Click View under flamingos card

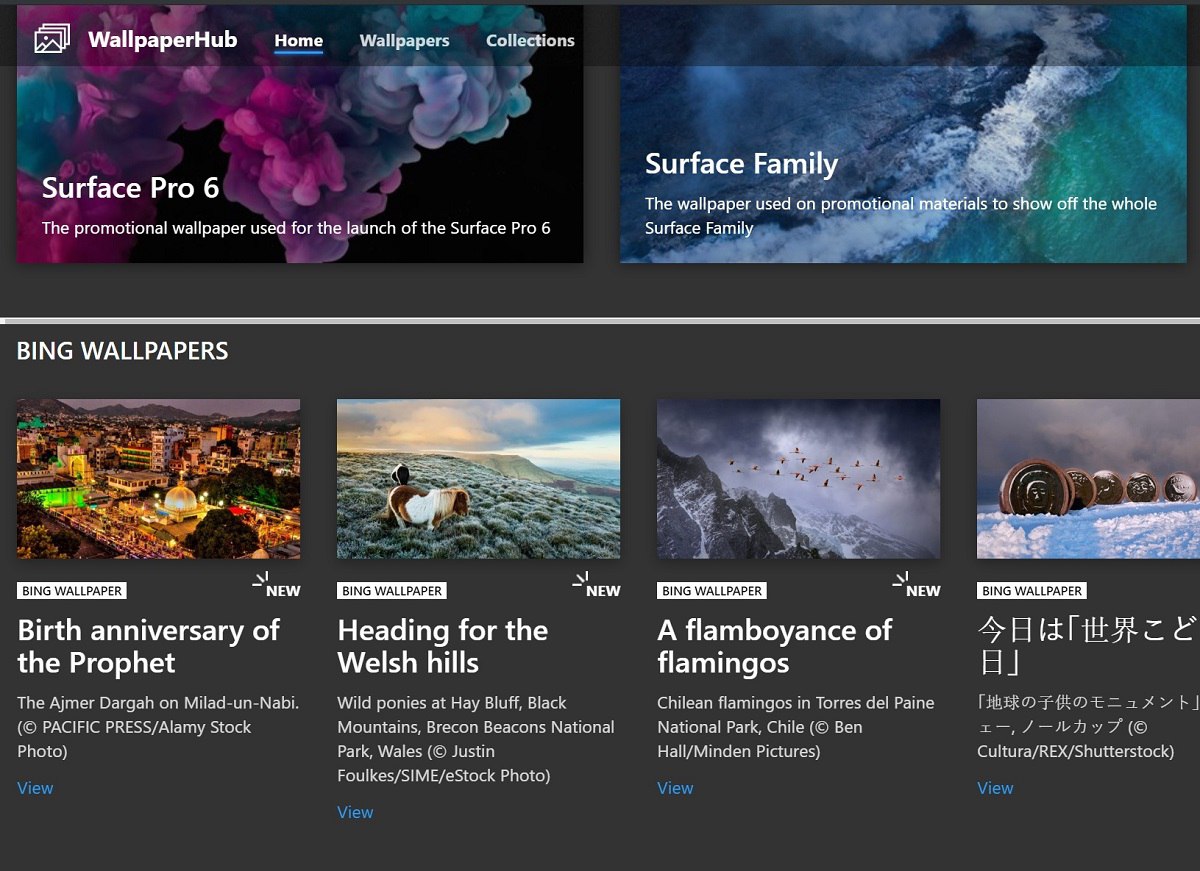(x=675, y=788)
